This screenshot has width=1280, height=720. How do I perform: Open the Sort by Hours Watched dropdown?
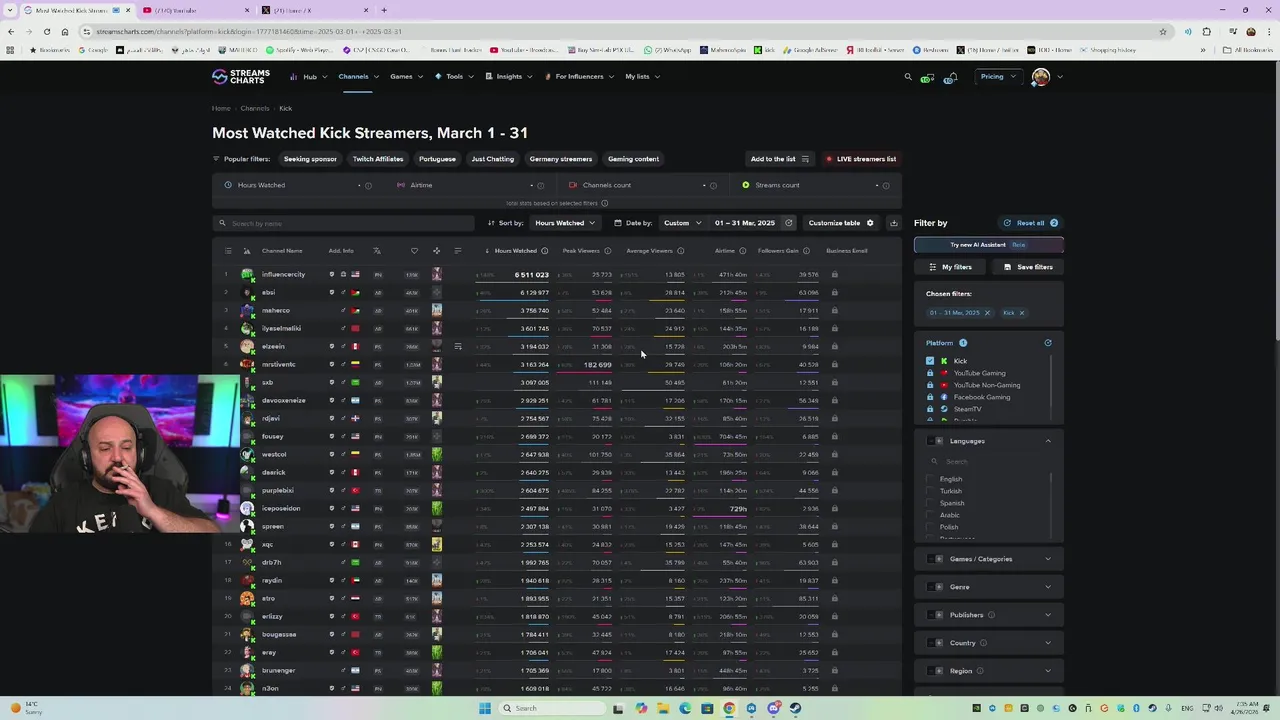click(564, 223)
